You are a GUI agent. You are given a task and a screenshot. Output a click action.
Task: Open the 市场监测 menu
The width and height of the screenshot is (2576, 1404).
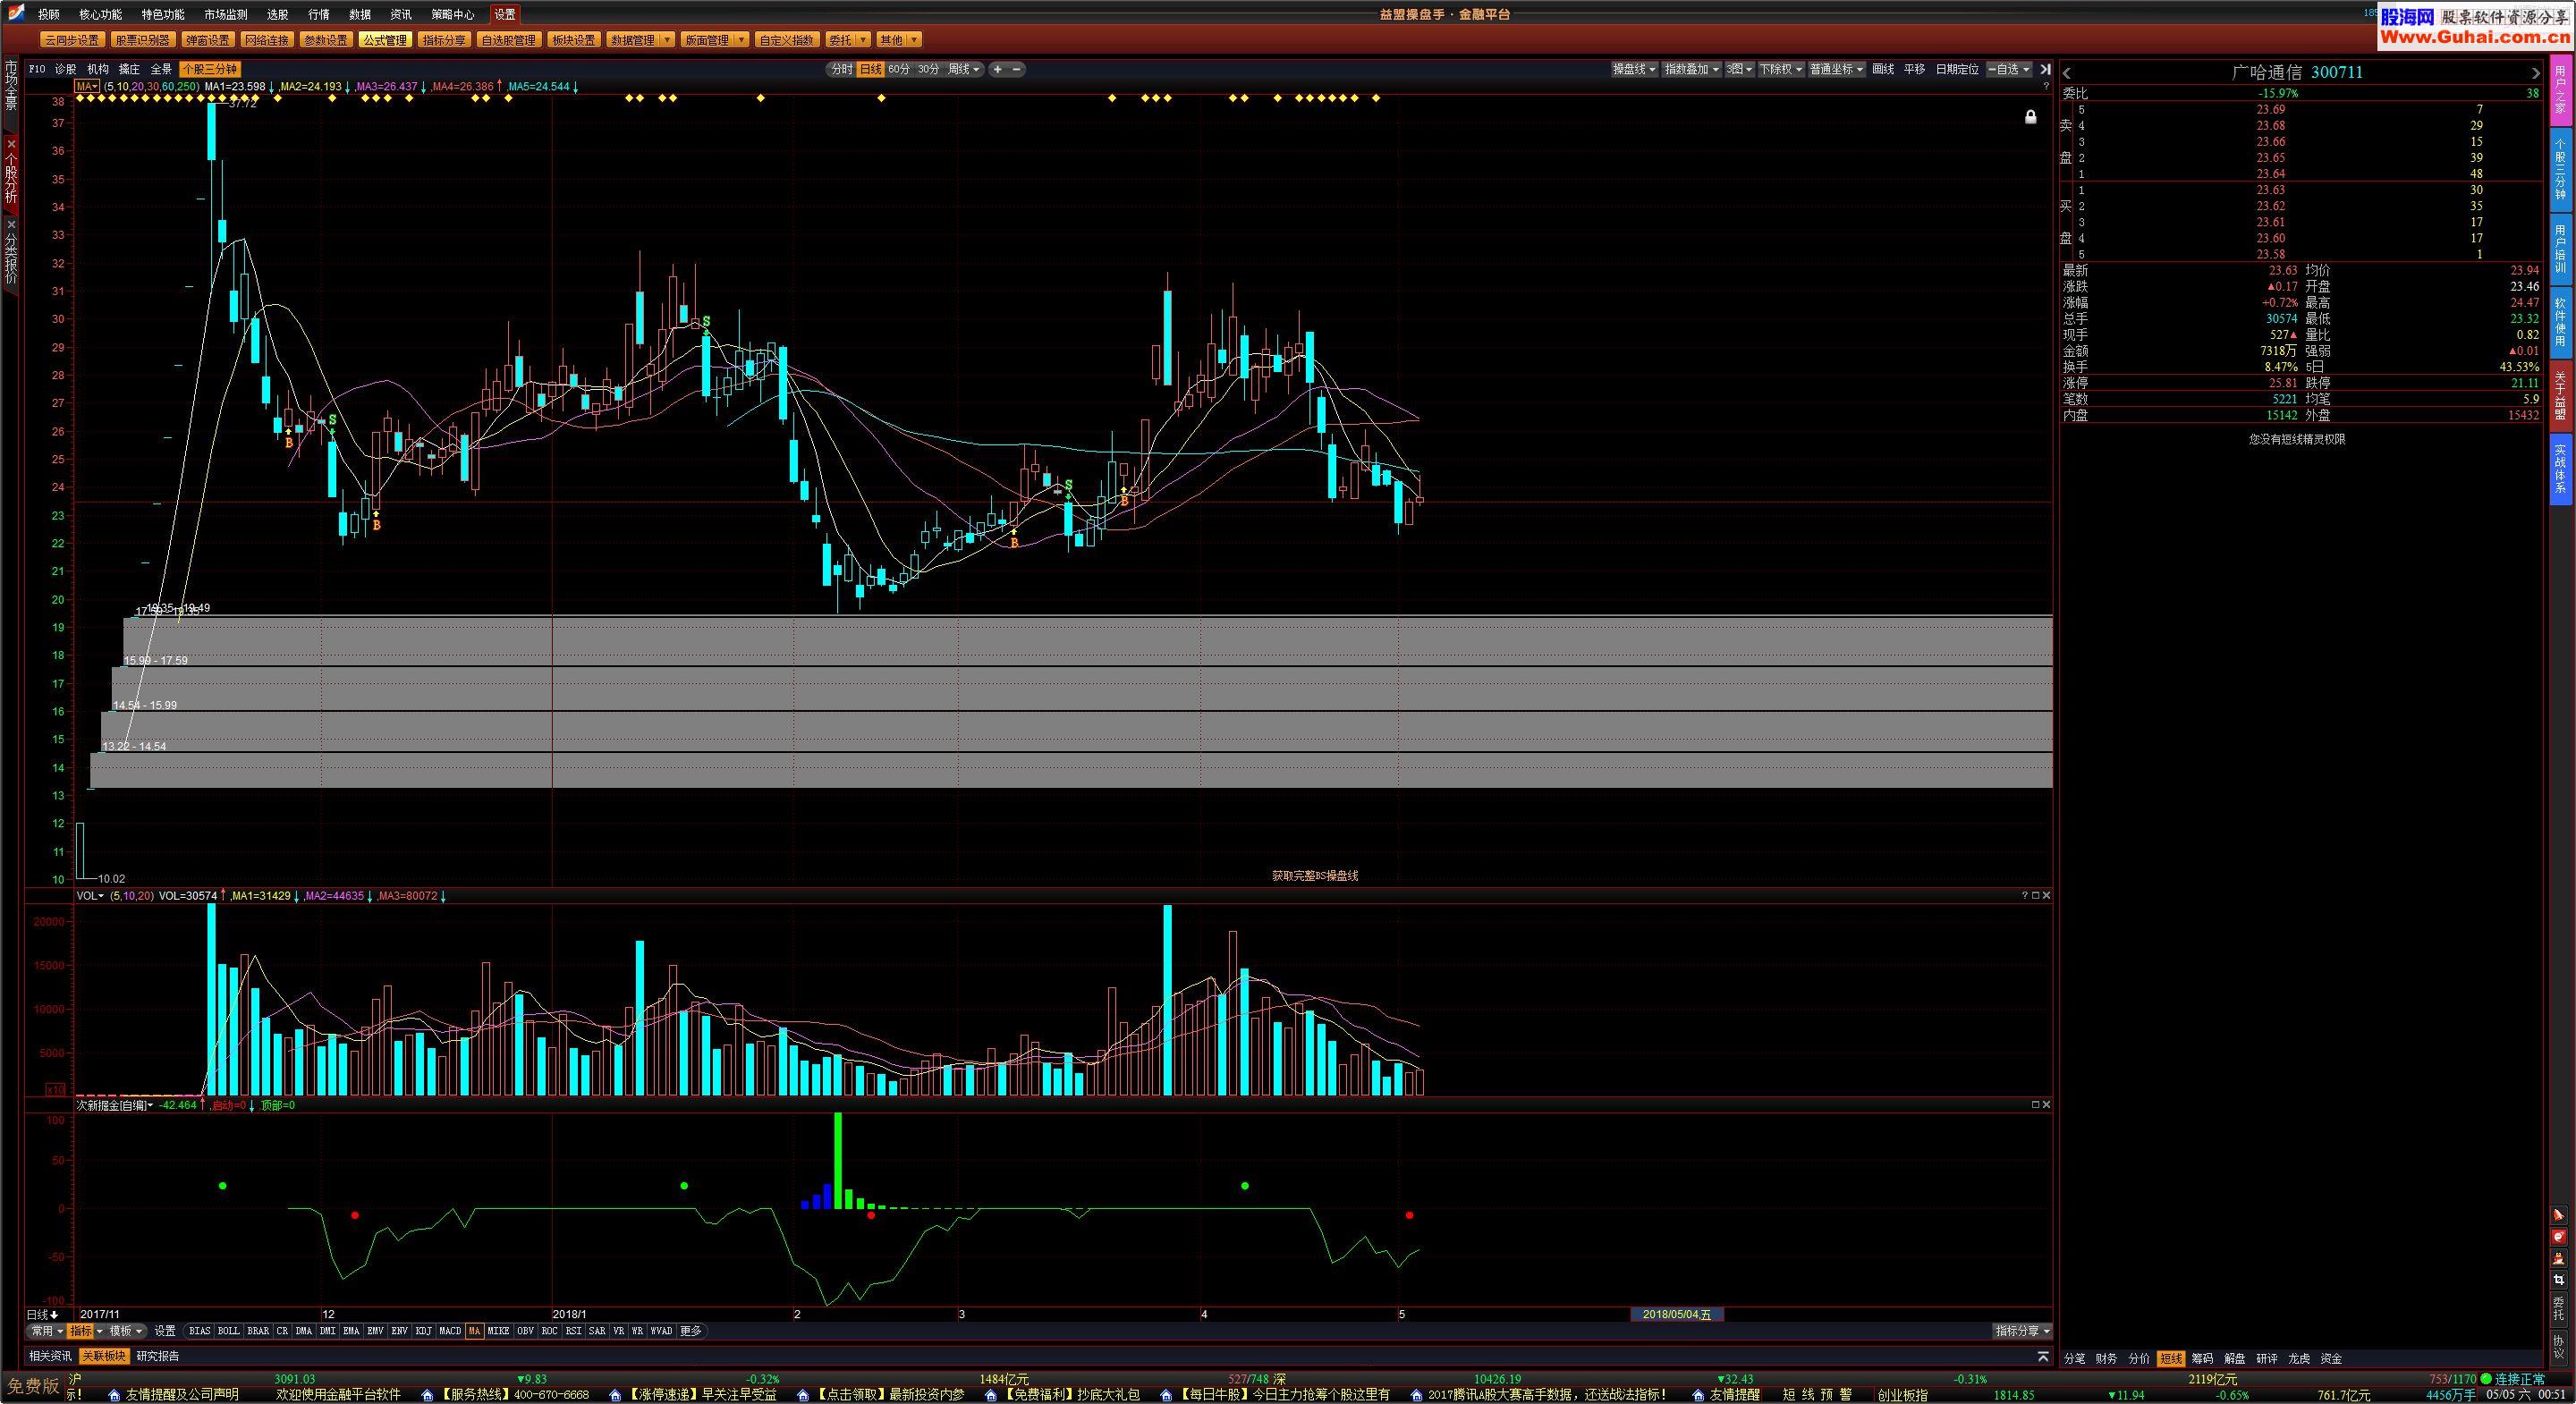click(225, 14)
